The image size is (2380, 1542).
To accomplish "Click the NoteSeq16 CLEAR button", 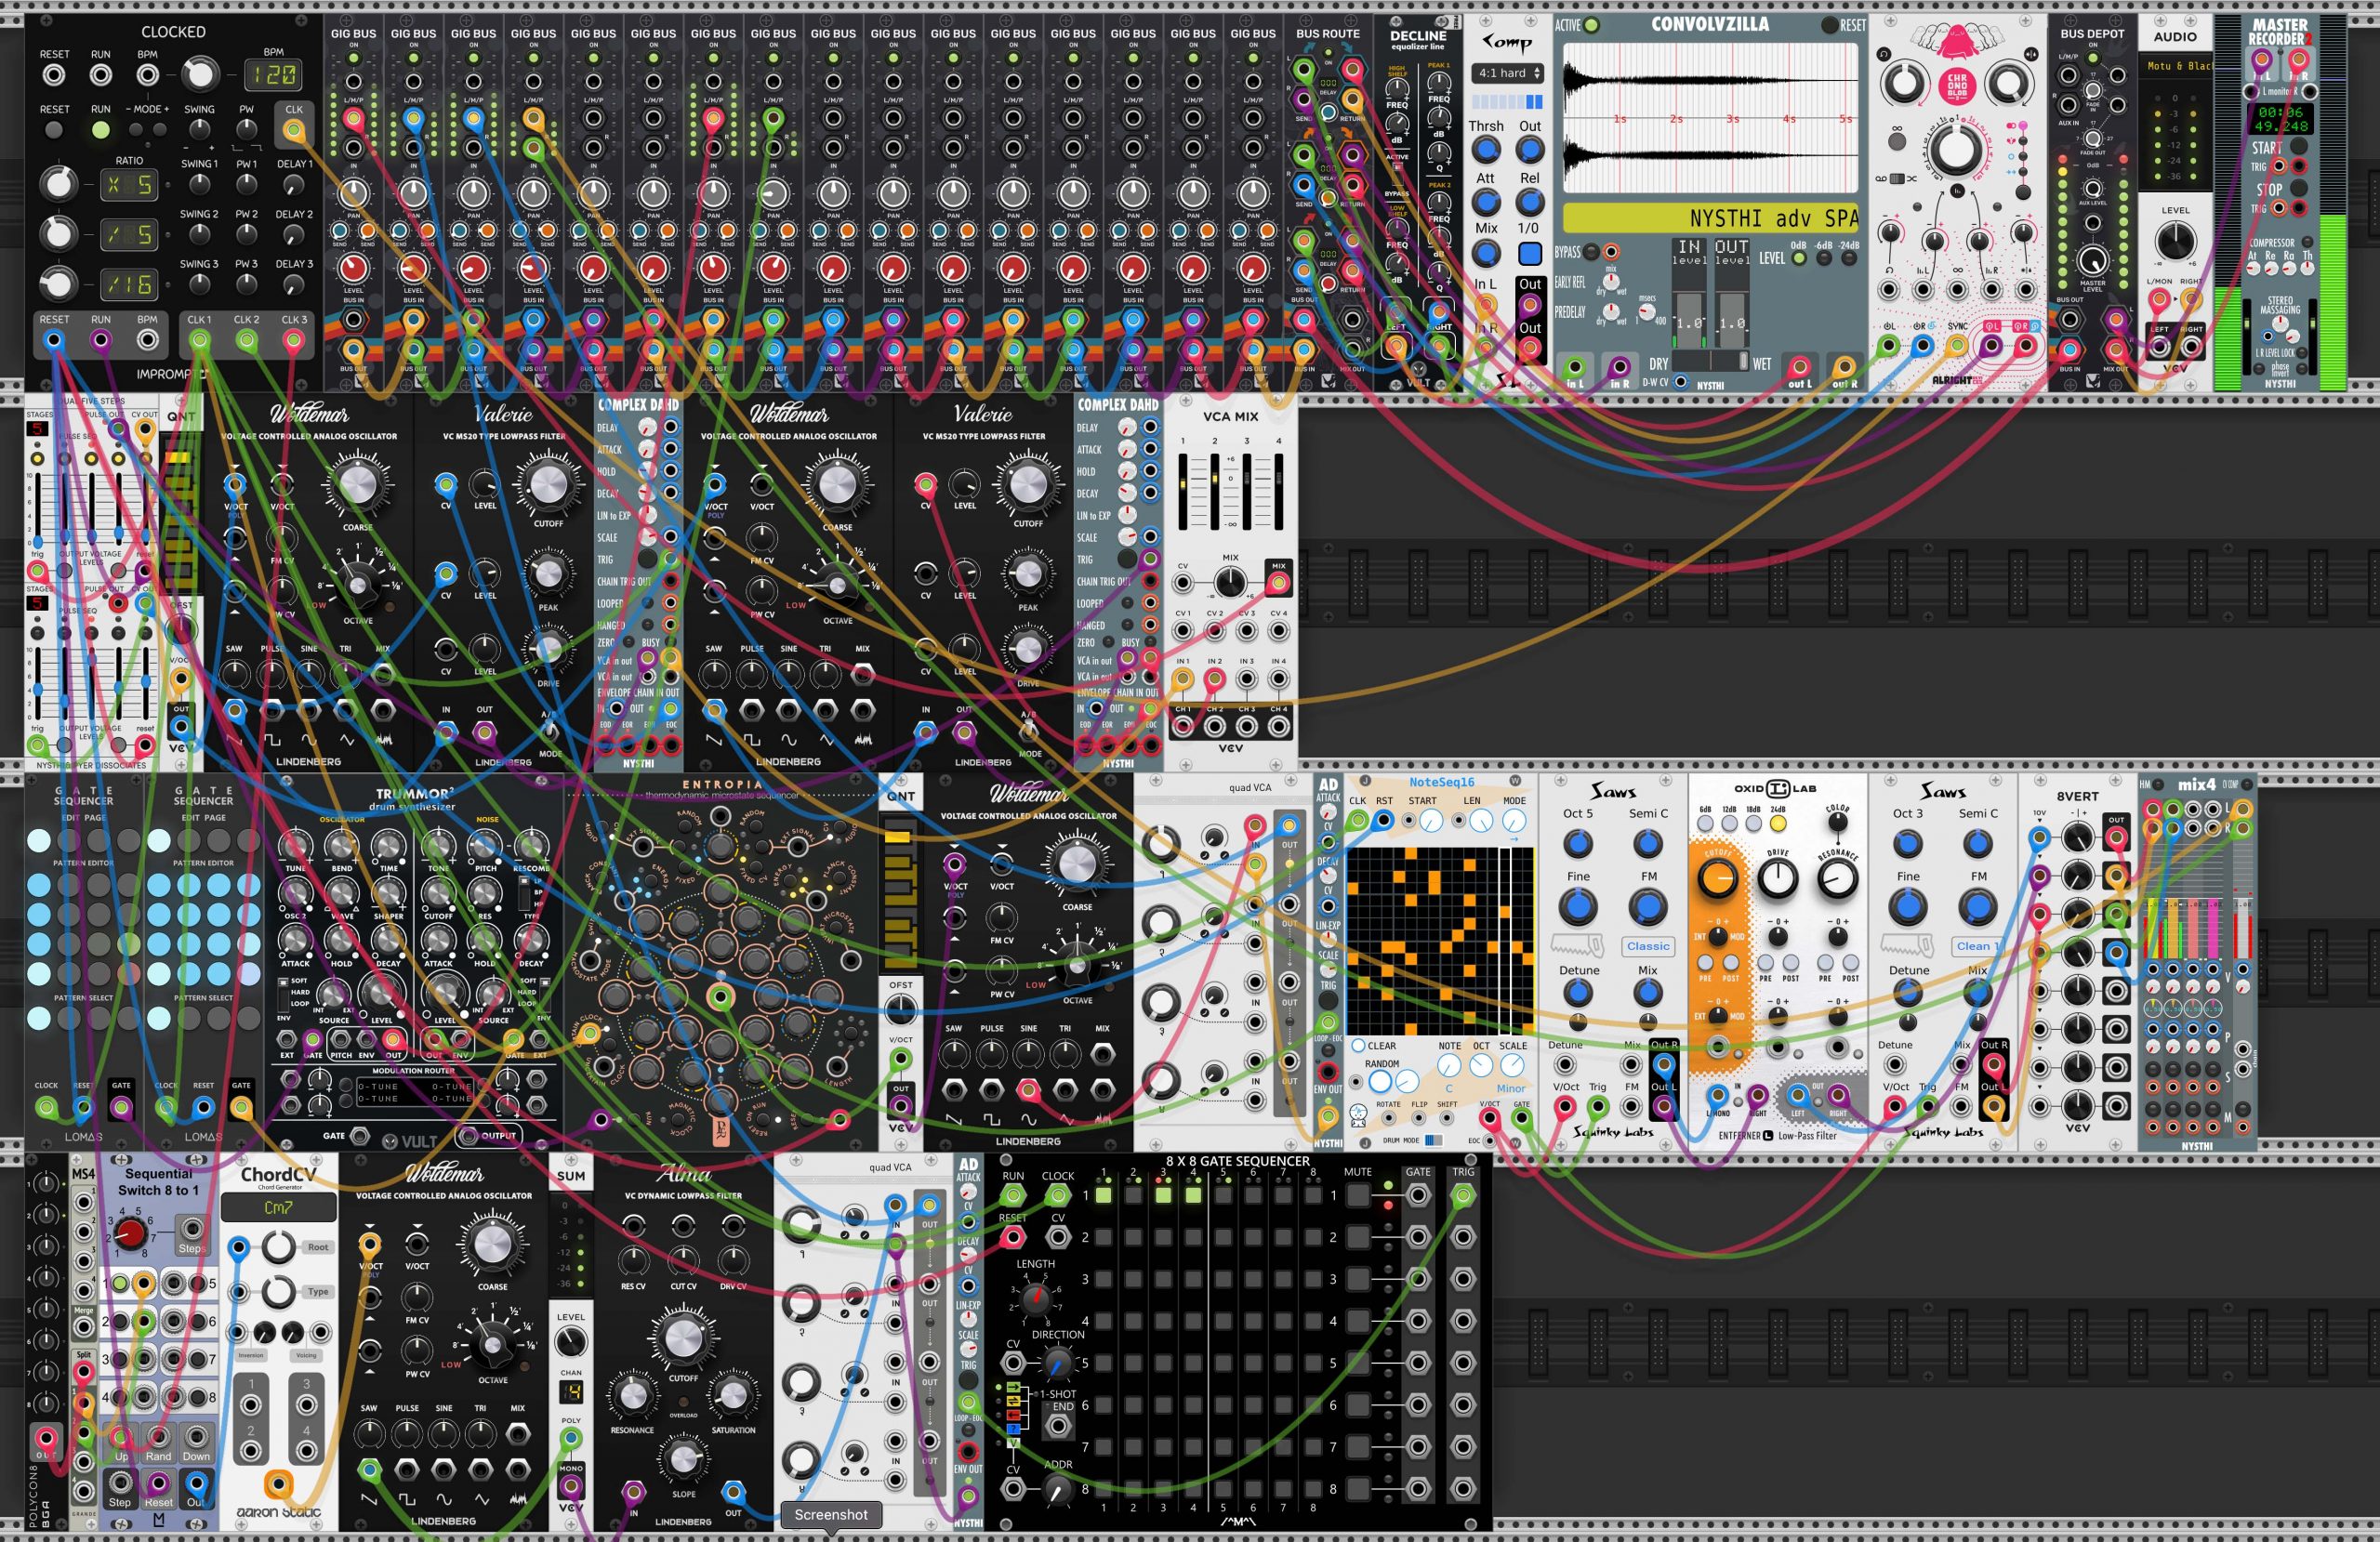I will point(1358,1046).
